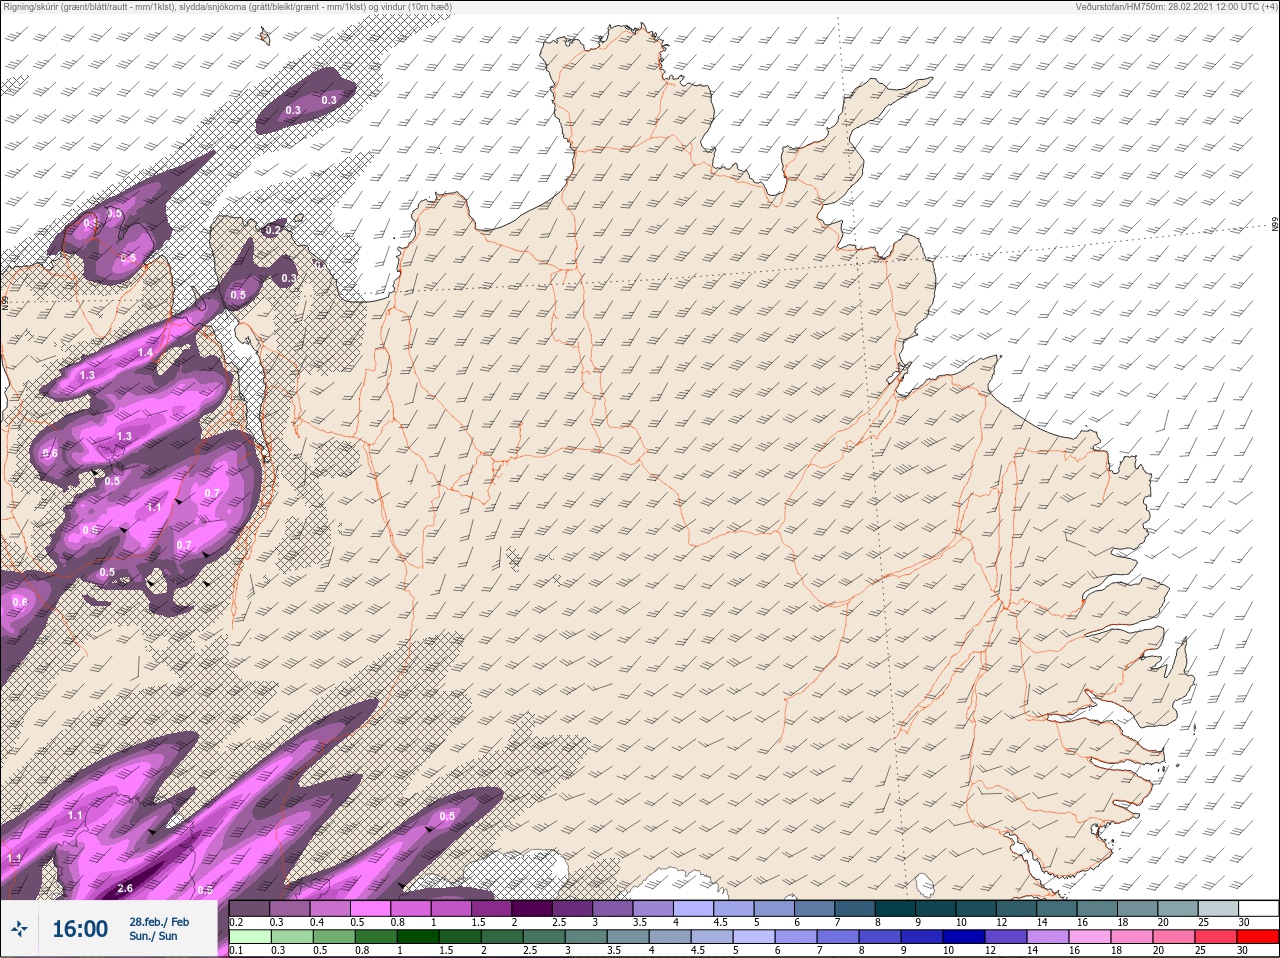This screenshot has height=958, width=1280.
Task: Pick the light lavender 4–4.5 swatch in the snow legend
Action: [x=694, y=908]
